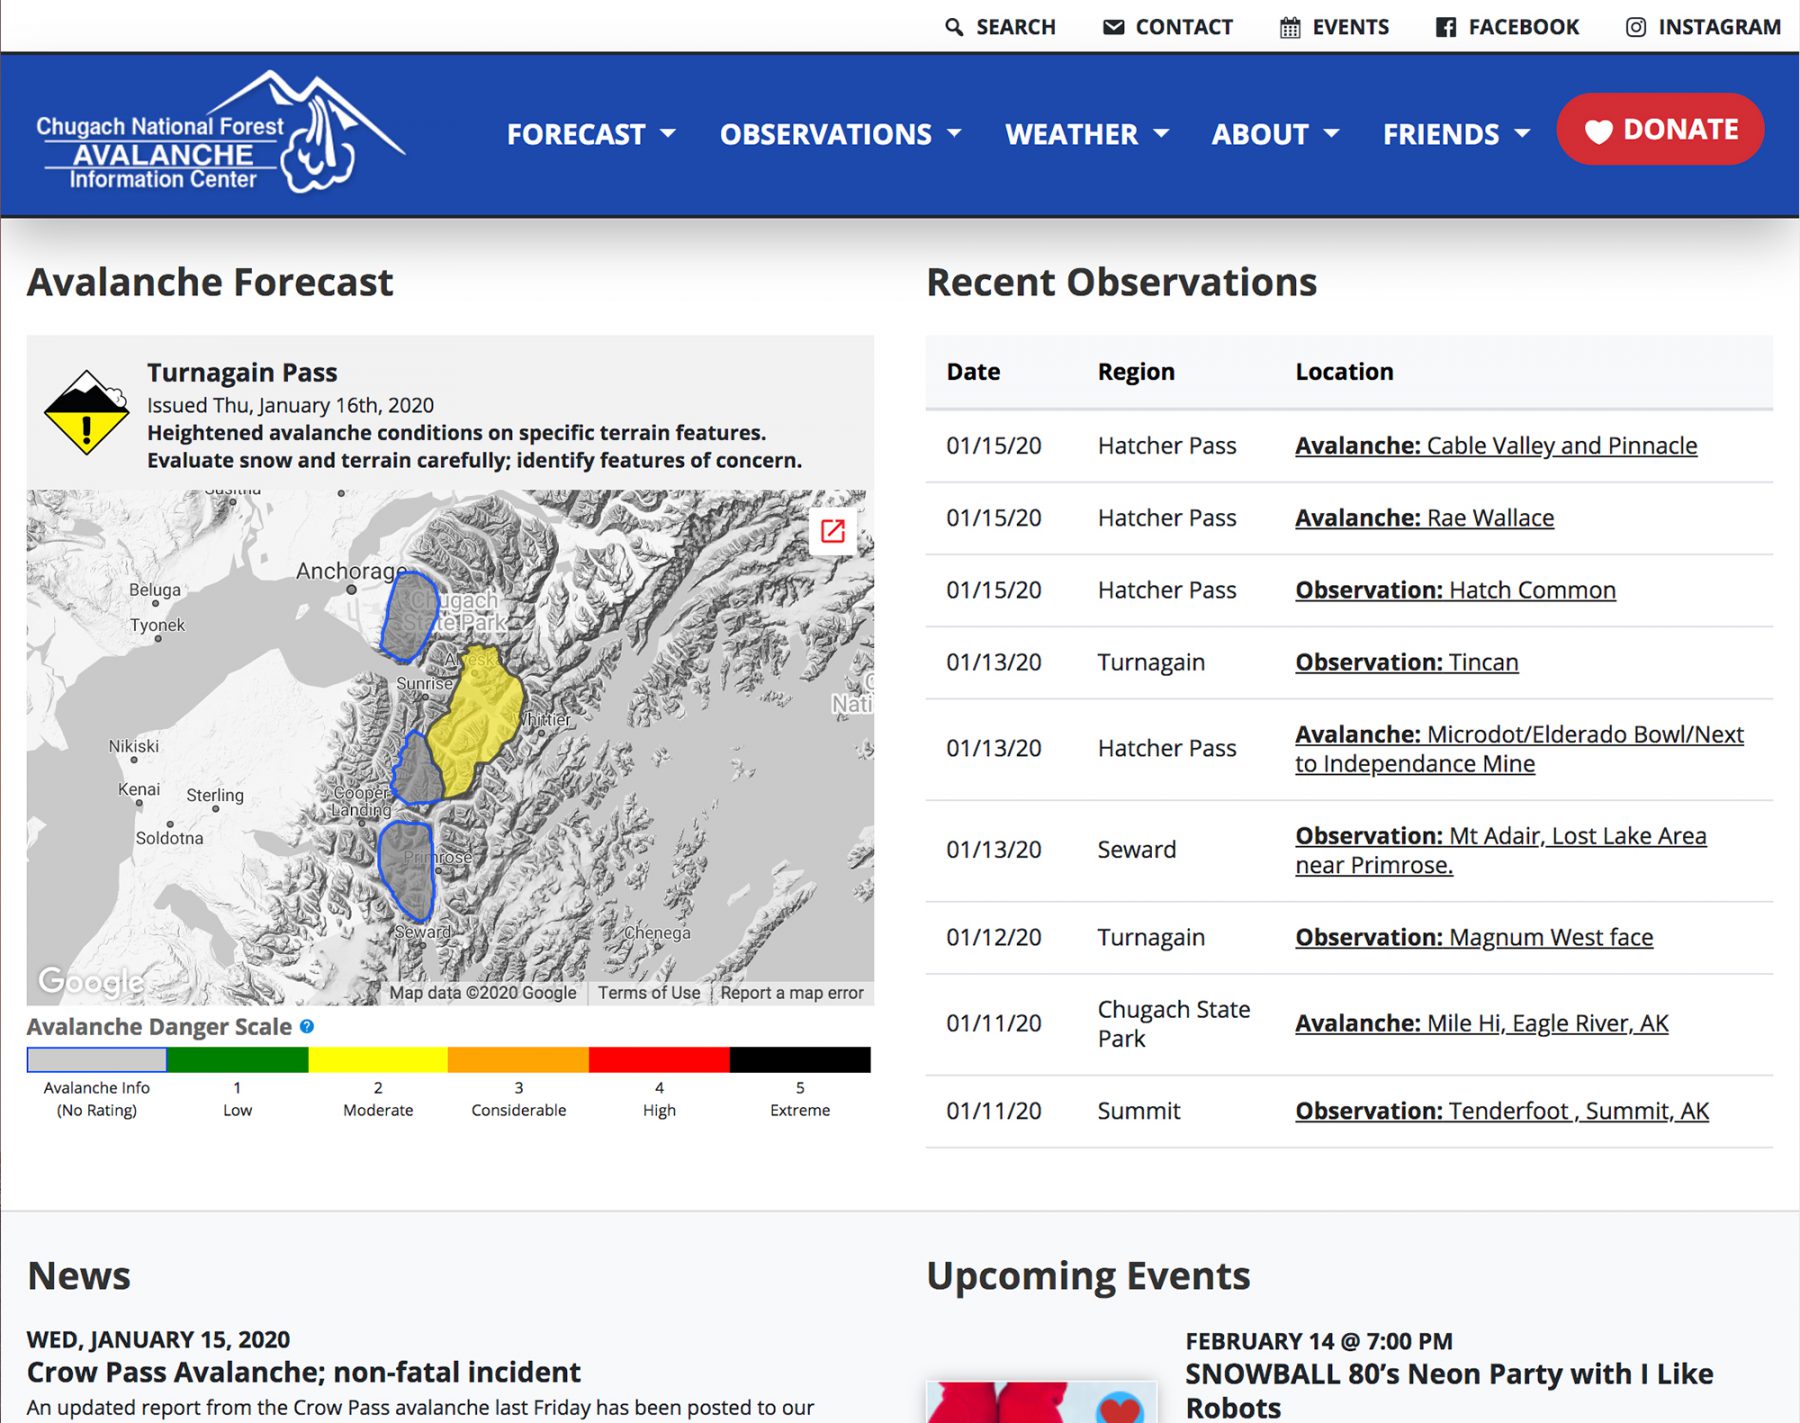Click the Avalanche Danger Scale help icon
The height and width of the screenshot is (1423, 1800).
tap(307, 1026)
